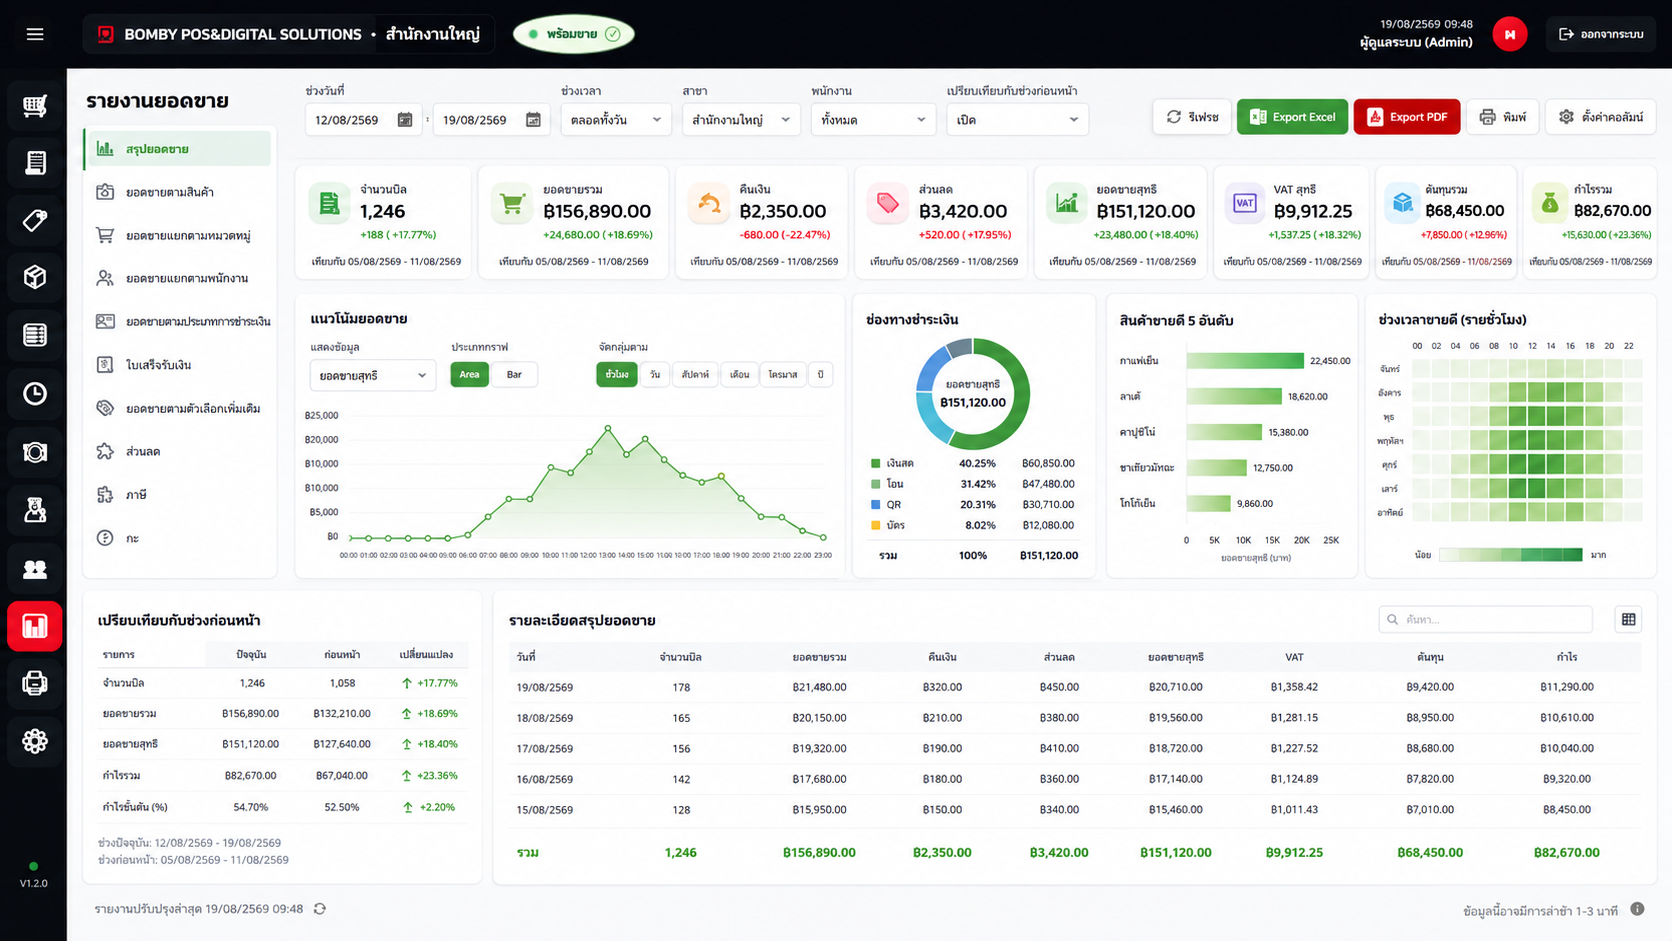1672x941 pixels.
Task: Open the hamburger menu icon
Action: (35, 34)
